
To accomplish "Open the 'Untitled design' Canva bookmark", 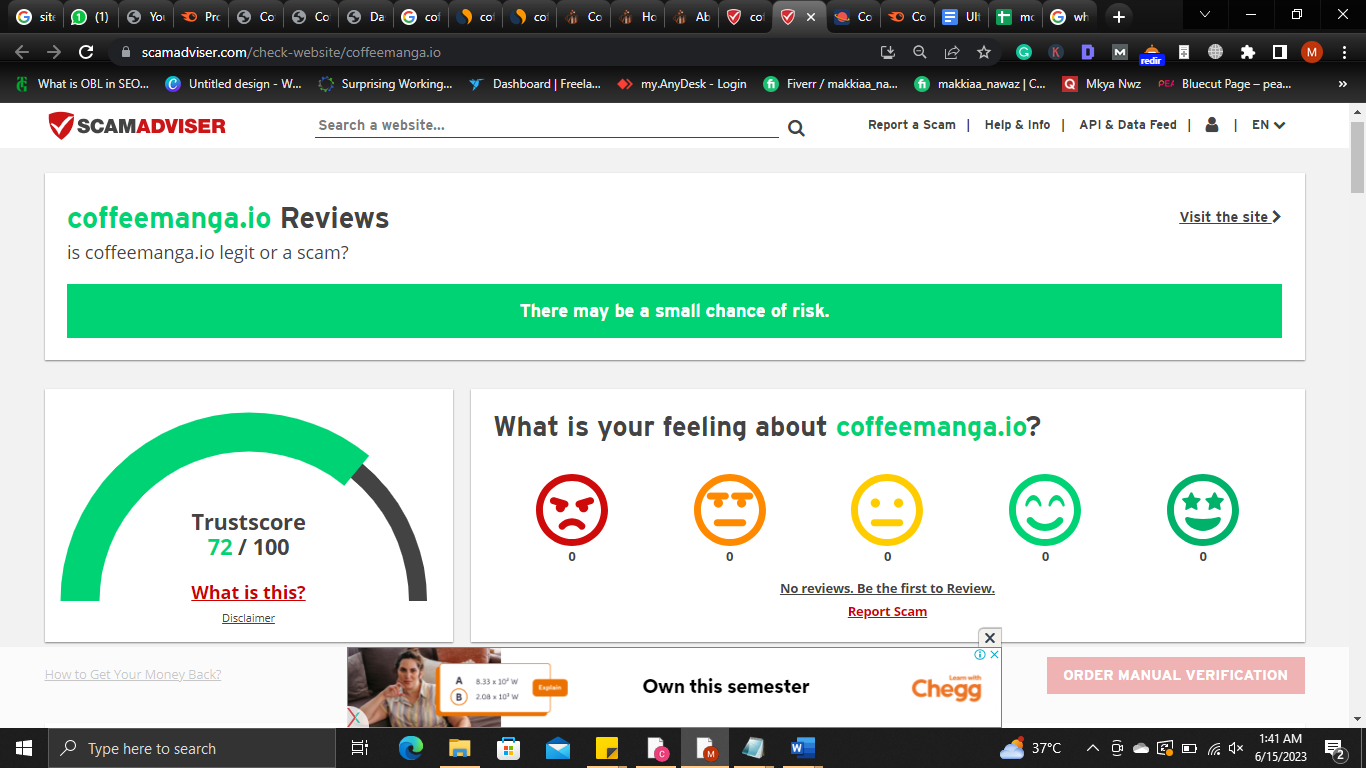I will [x=233, y=85].
